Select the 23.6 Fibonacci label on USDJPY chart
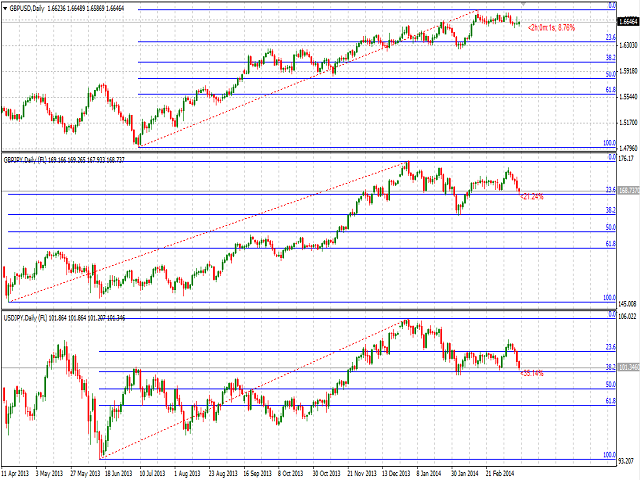Viewport: 640px width, 480px height. coord(611,347)
